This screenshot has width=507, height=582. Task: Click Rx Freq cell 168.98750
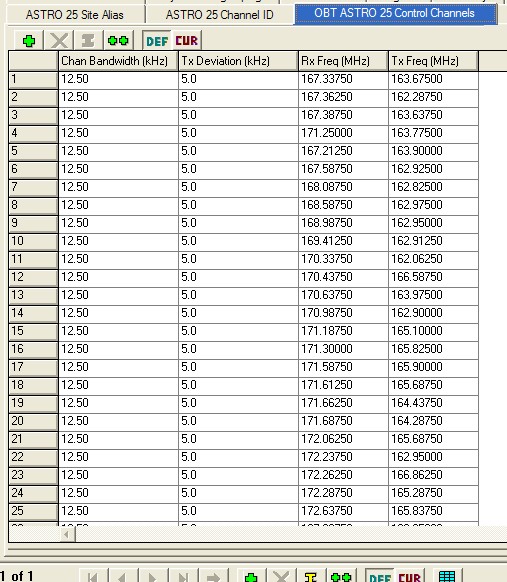343,224
